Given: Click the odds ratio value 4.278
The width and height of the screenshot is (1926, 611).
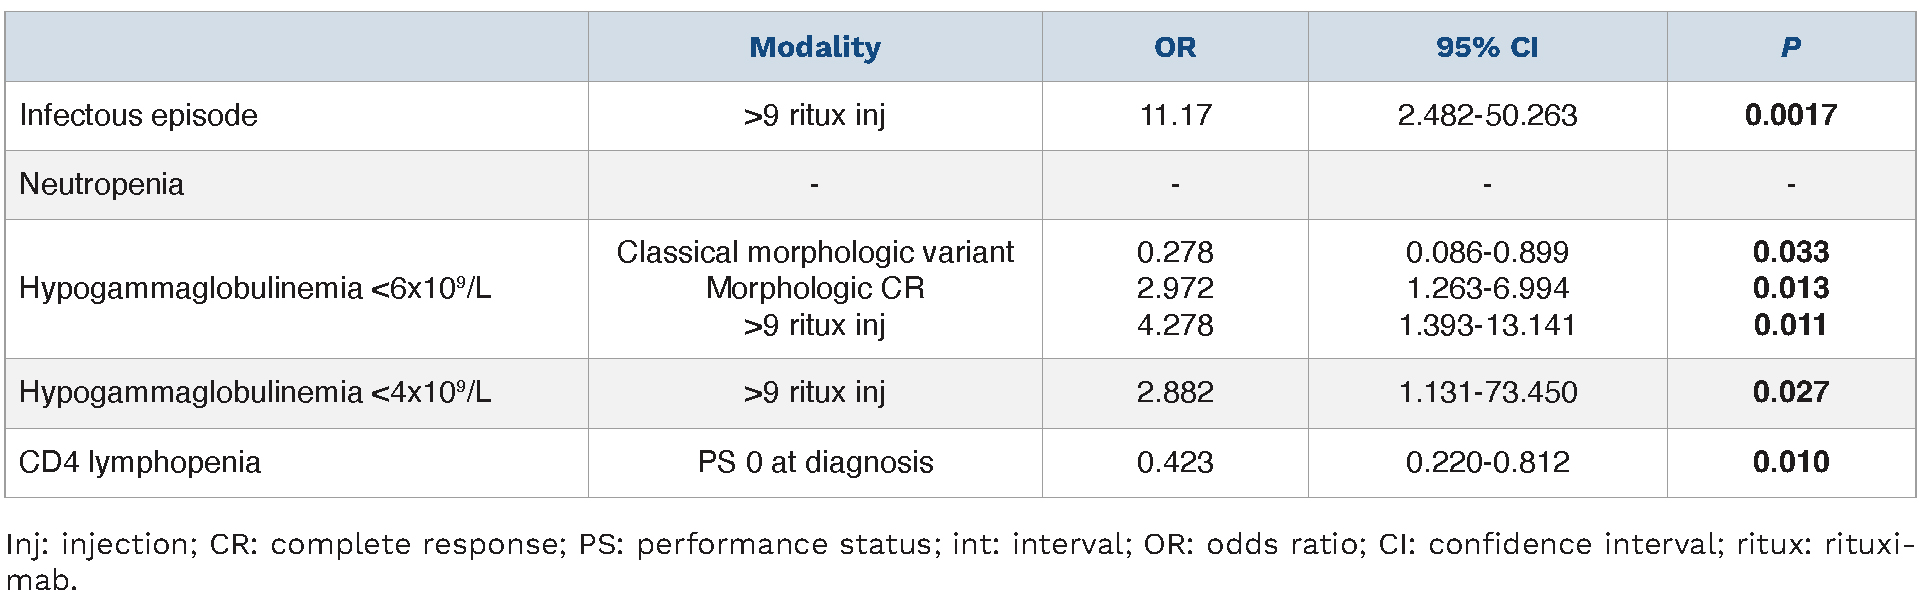Looking at the screenshot, I should pos(1175,325).
